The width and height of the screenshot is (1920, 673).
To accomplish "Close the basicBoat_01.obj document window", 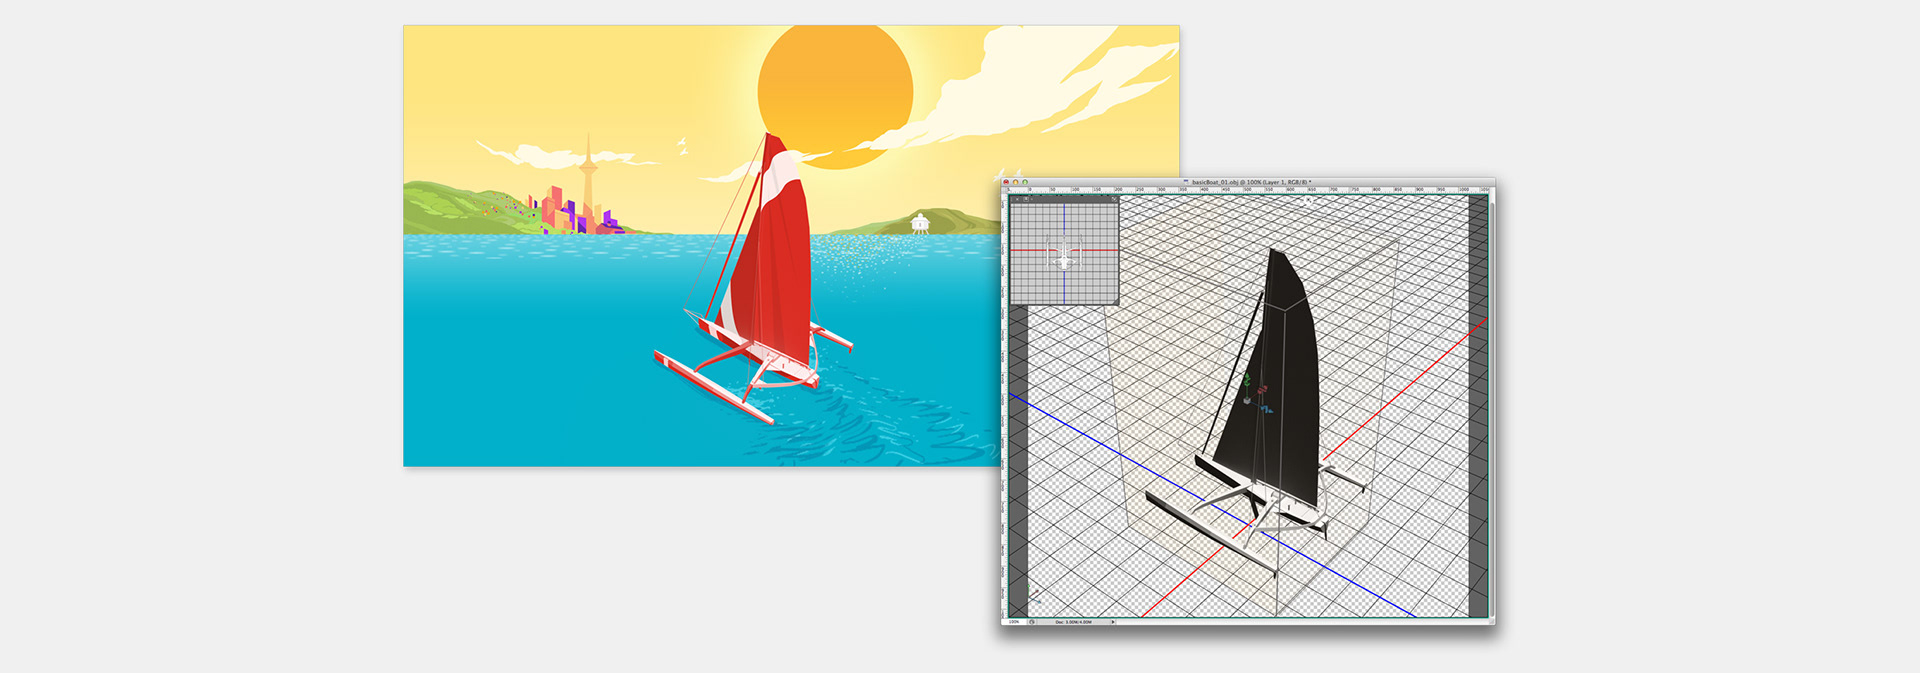I will pos(1006,182).
